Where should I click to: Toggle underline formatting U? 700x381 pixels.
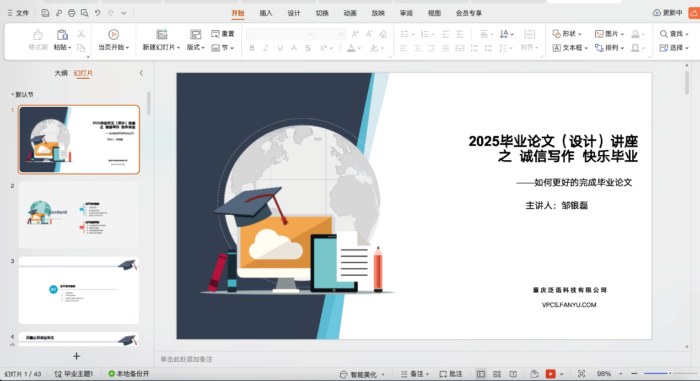280,48
